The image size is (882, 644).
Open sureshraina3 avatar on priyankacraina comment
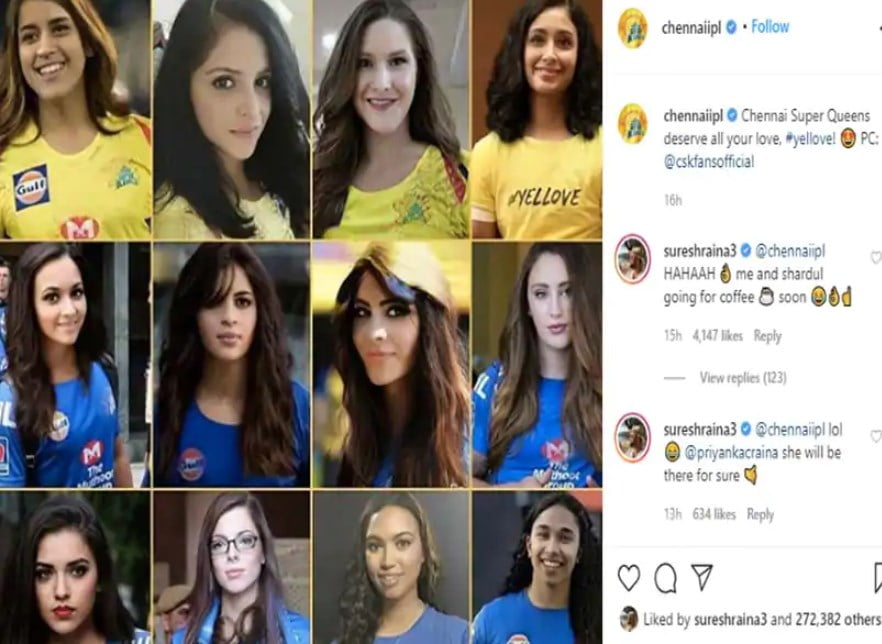[632, 437]
